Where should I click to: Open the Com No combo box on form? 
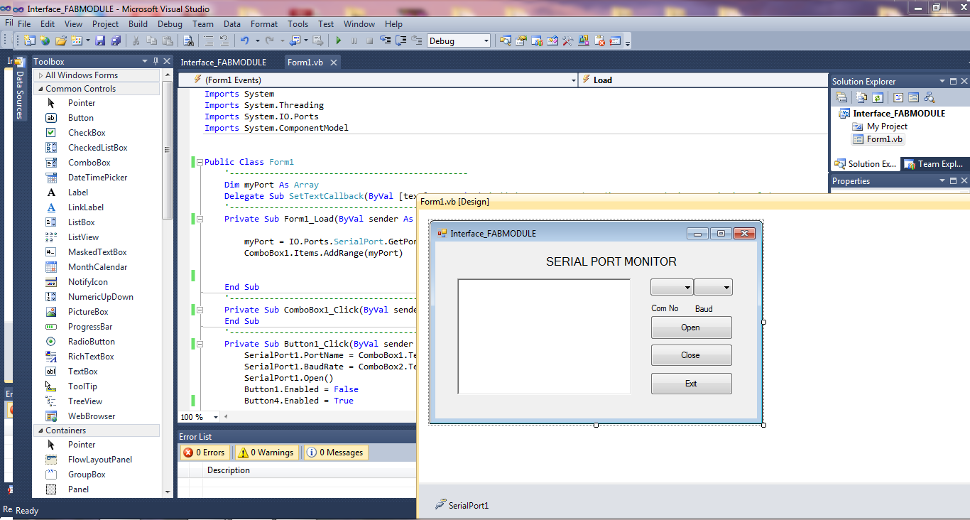point(671,287)
